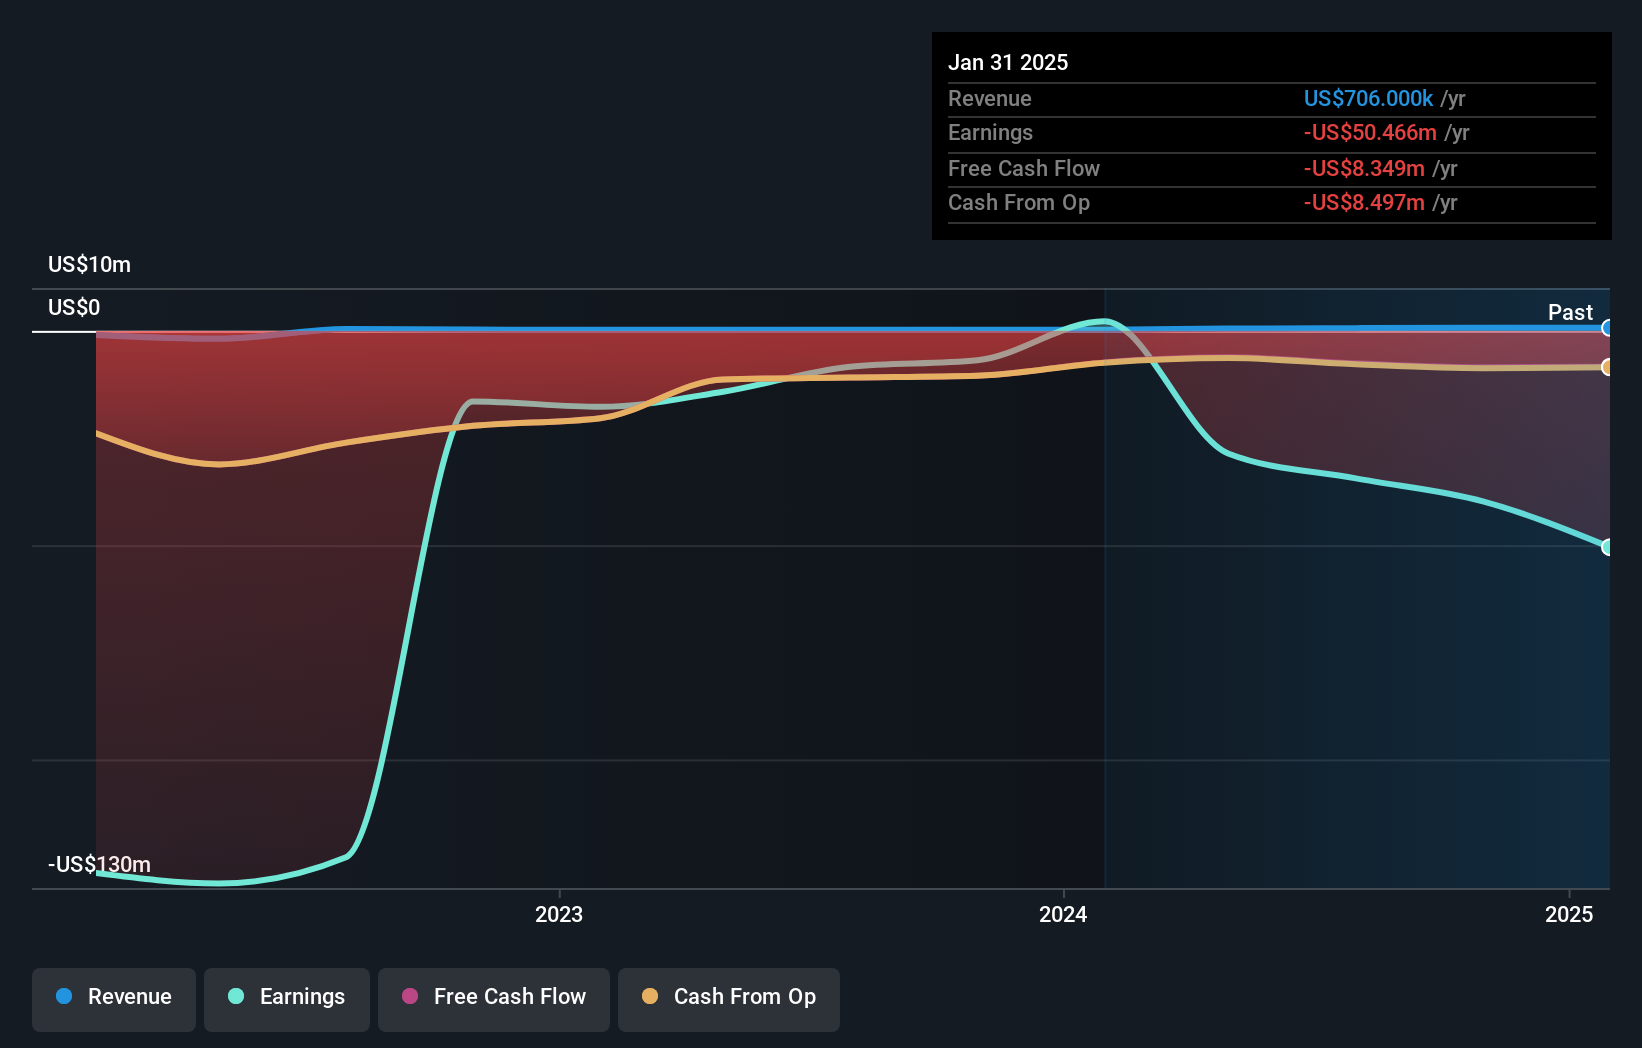Click the orange Cash From Op endpoint marker
Viewport: 1642px width, 1048px height.
(1607, 367)
